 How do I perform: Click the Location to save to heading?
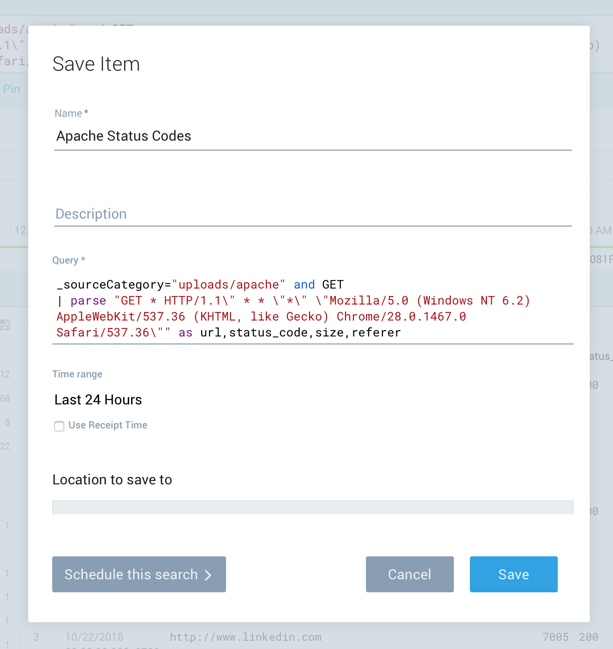[x=112, y=479]
